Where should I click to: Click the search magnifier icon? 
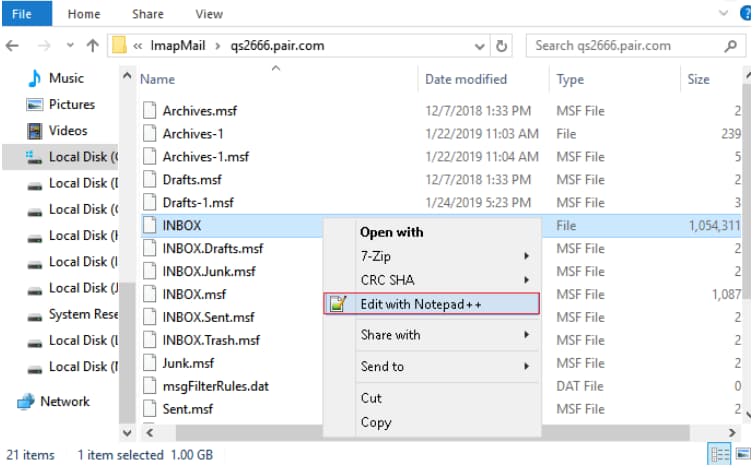730,46
